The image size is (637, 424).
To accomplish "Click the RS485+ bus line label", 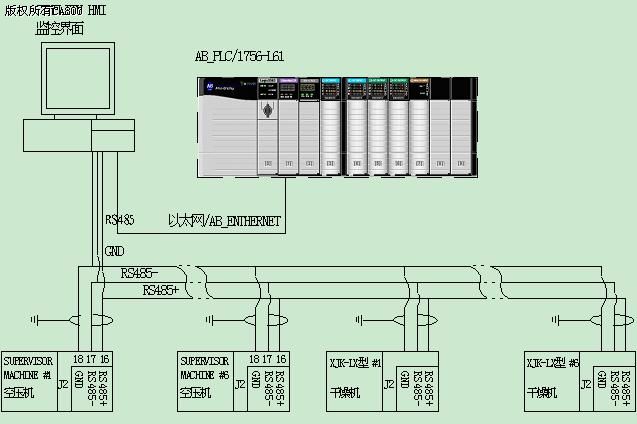I will pos(161,291).
